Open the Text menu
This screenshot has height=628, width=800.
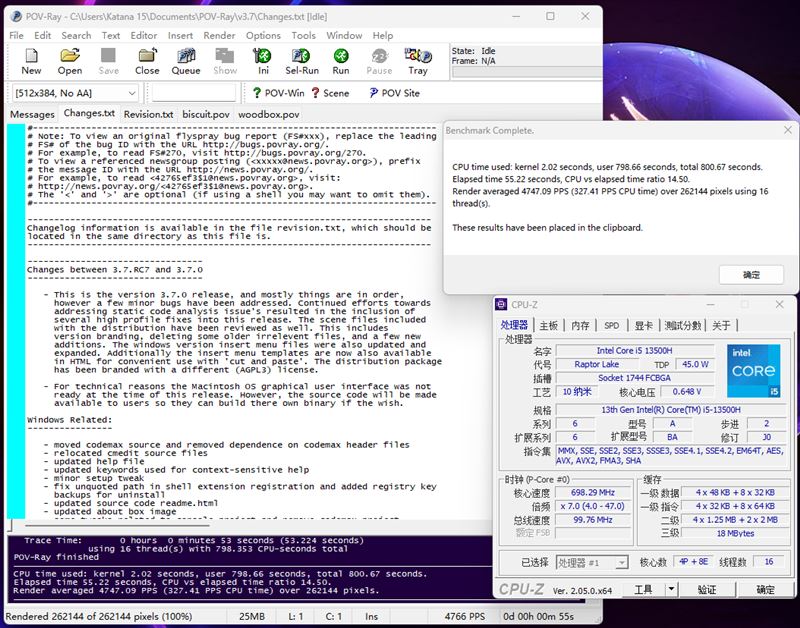[x=111, y=35]
